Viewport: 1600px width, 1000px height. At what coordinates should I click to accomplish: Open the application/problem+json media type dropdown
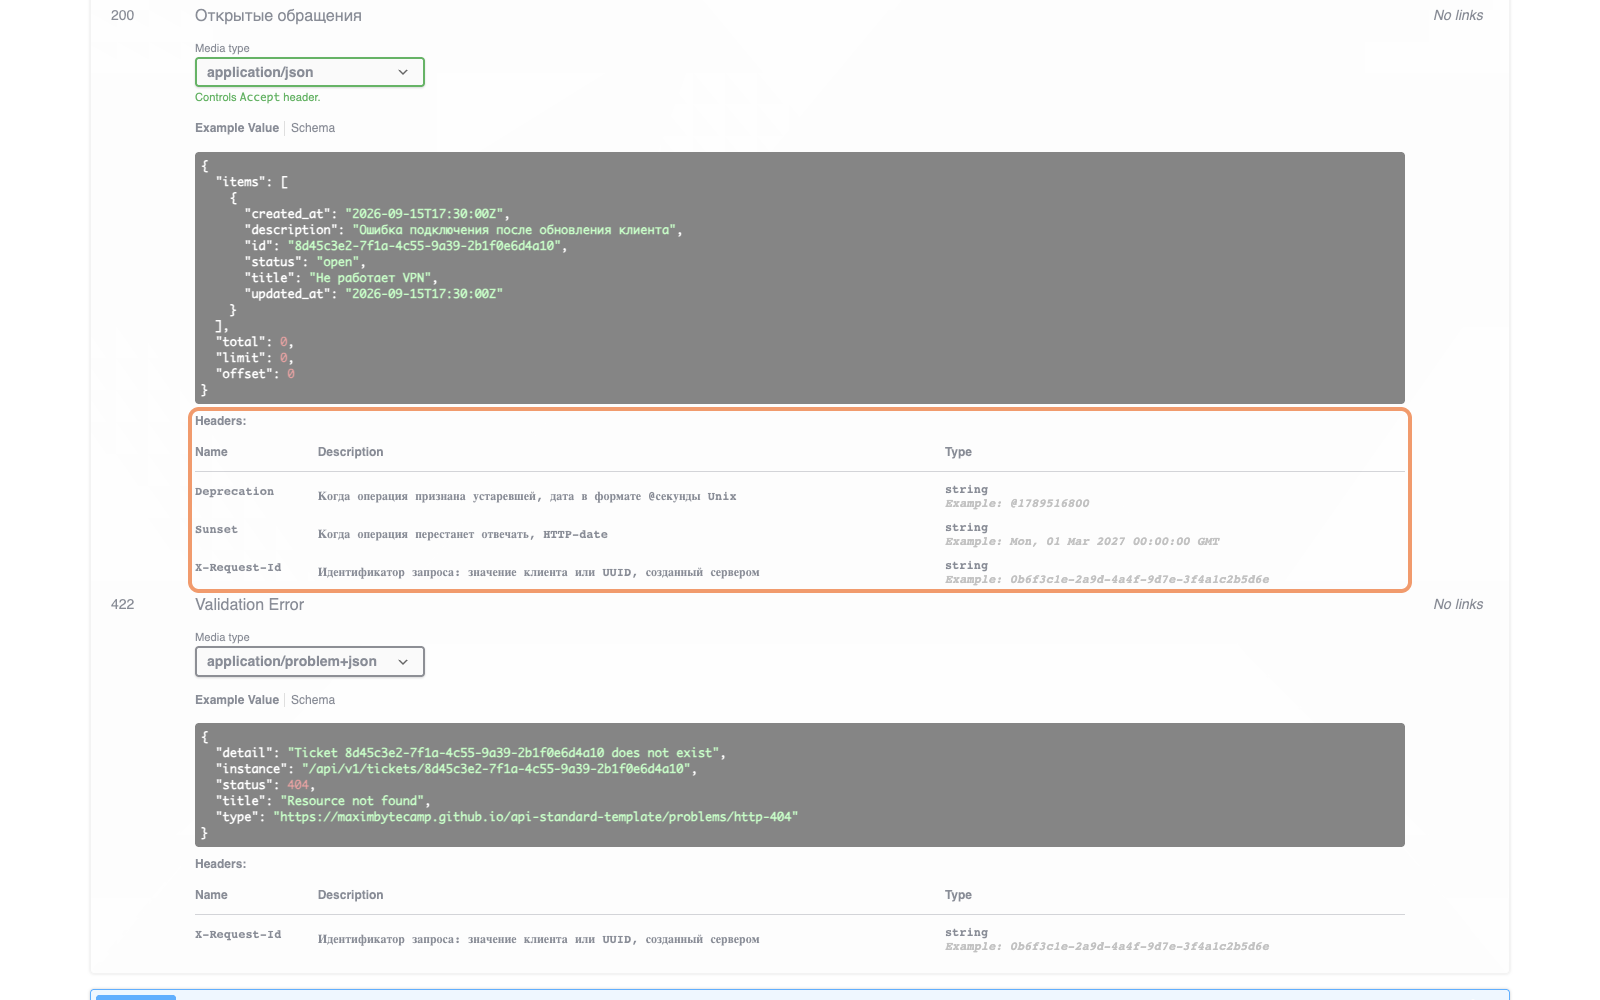[x=309, y=661]
